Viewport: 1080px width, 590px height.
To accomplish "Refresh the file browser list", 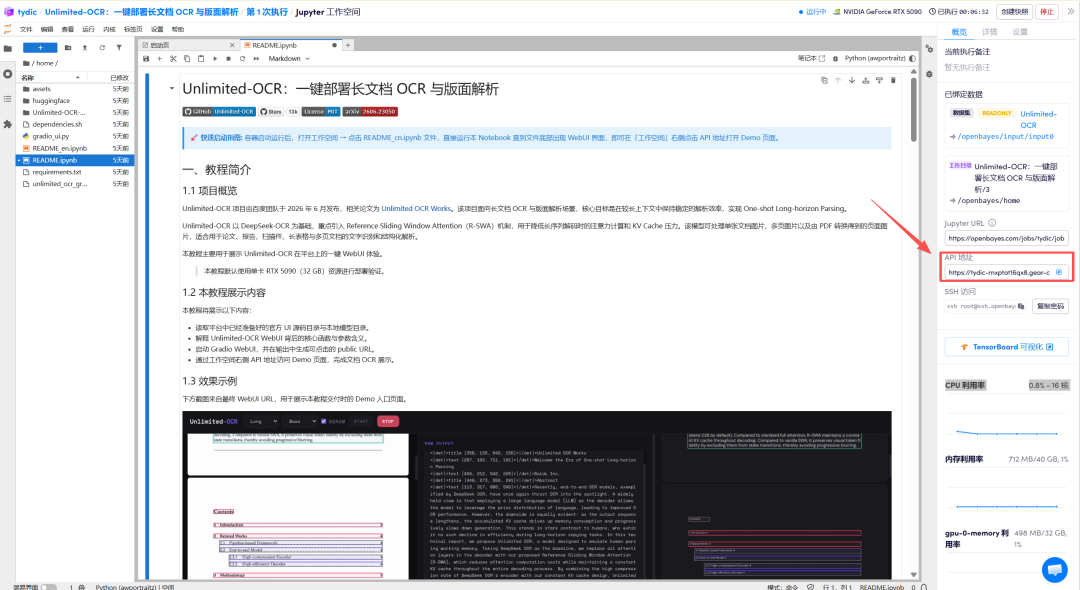I will [102, 48].
